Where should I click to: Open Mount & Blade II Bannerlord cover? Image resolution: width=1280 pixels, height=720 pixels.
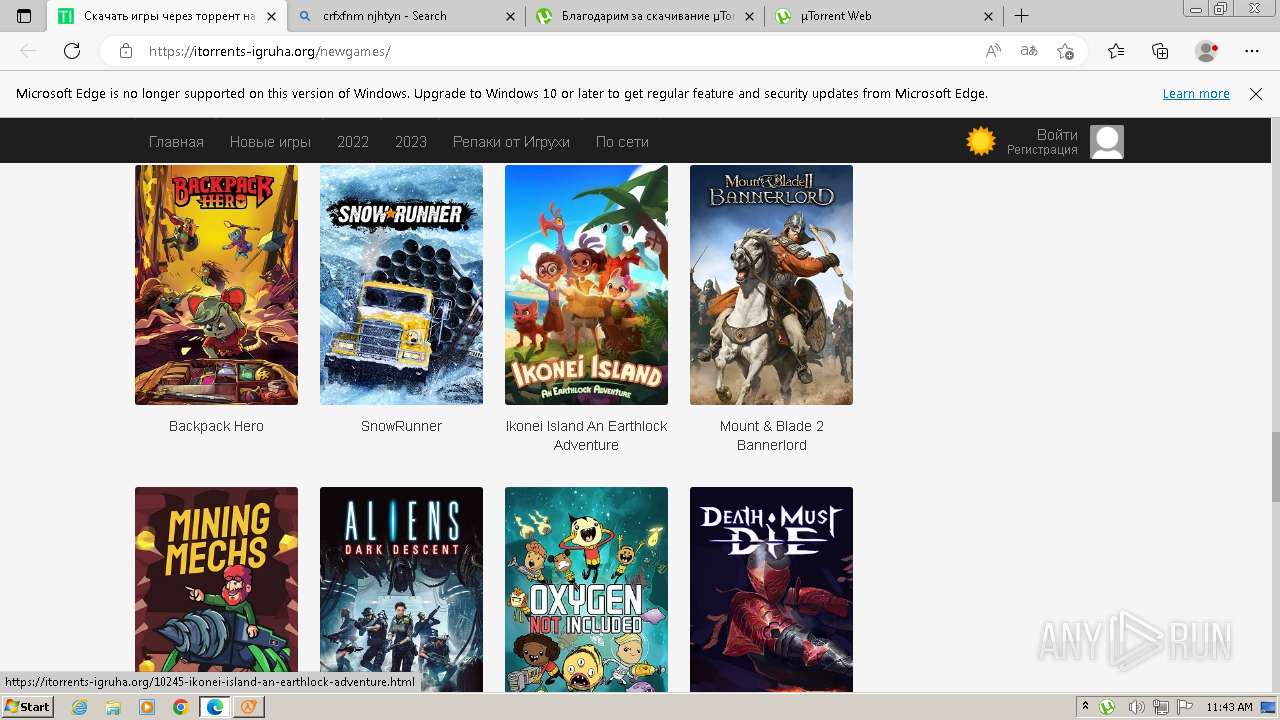(771, 285)
